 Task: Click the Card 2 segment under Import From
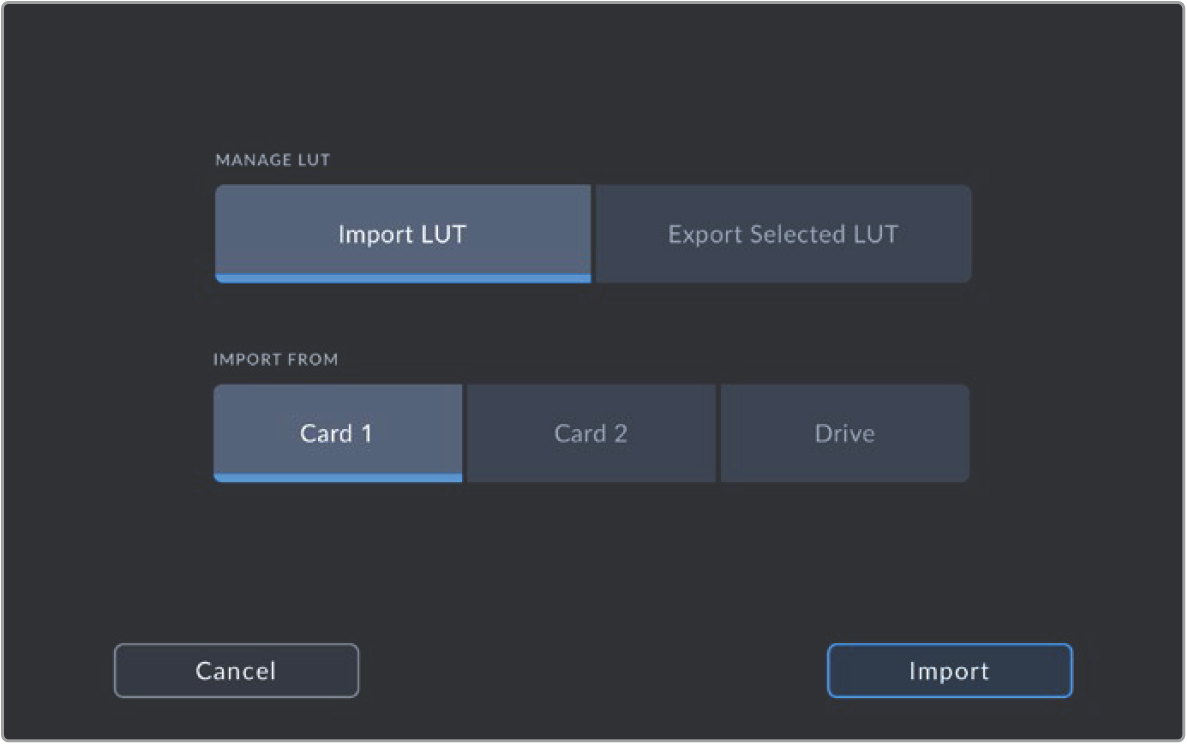tap(591, 433)
